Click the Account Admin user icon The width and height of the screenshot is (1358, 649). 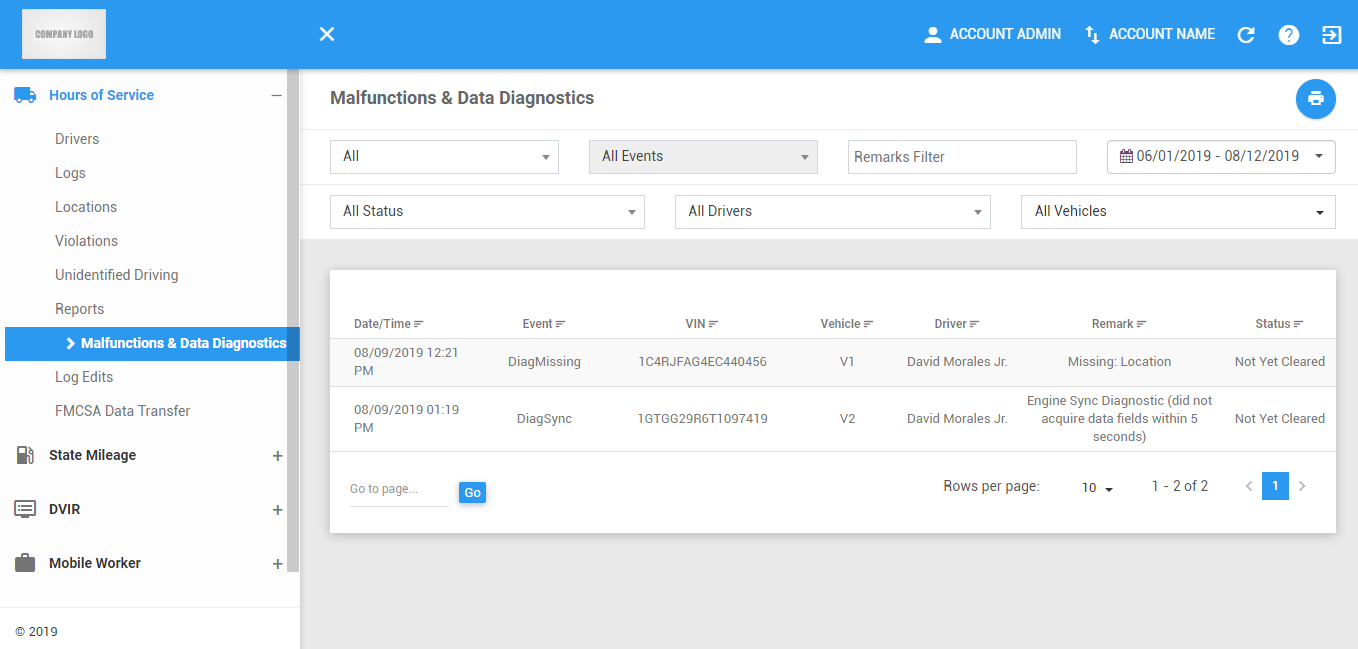933,35
